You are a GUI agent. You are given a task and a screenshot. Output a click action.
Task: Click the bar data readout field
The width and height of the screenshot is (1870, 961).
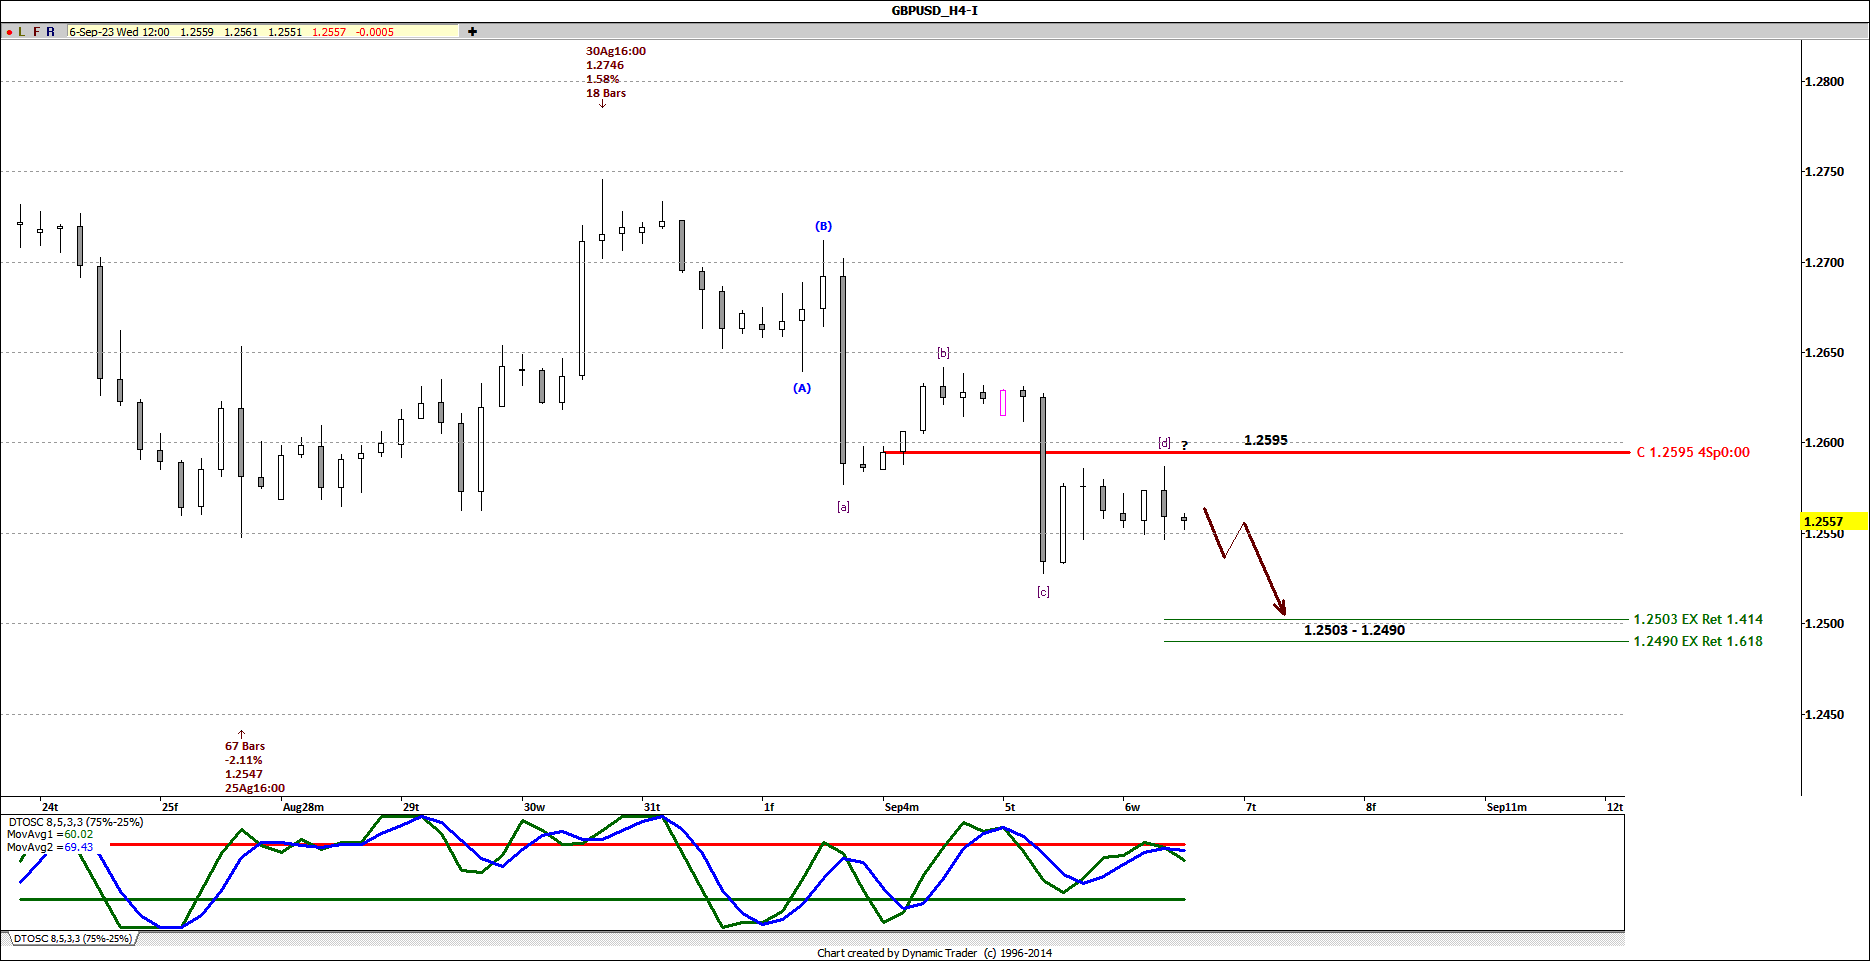263,32
